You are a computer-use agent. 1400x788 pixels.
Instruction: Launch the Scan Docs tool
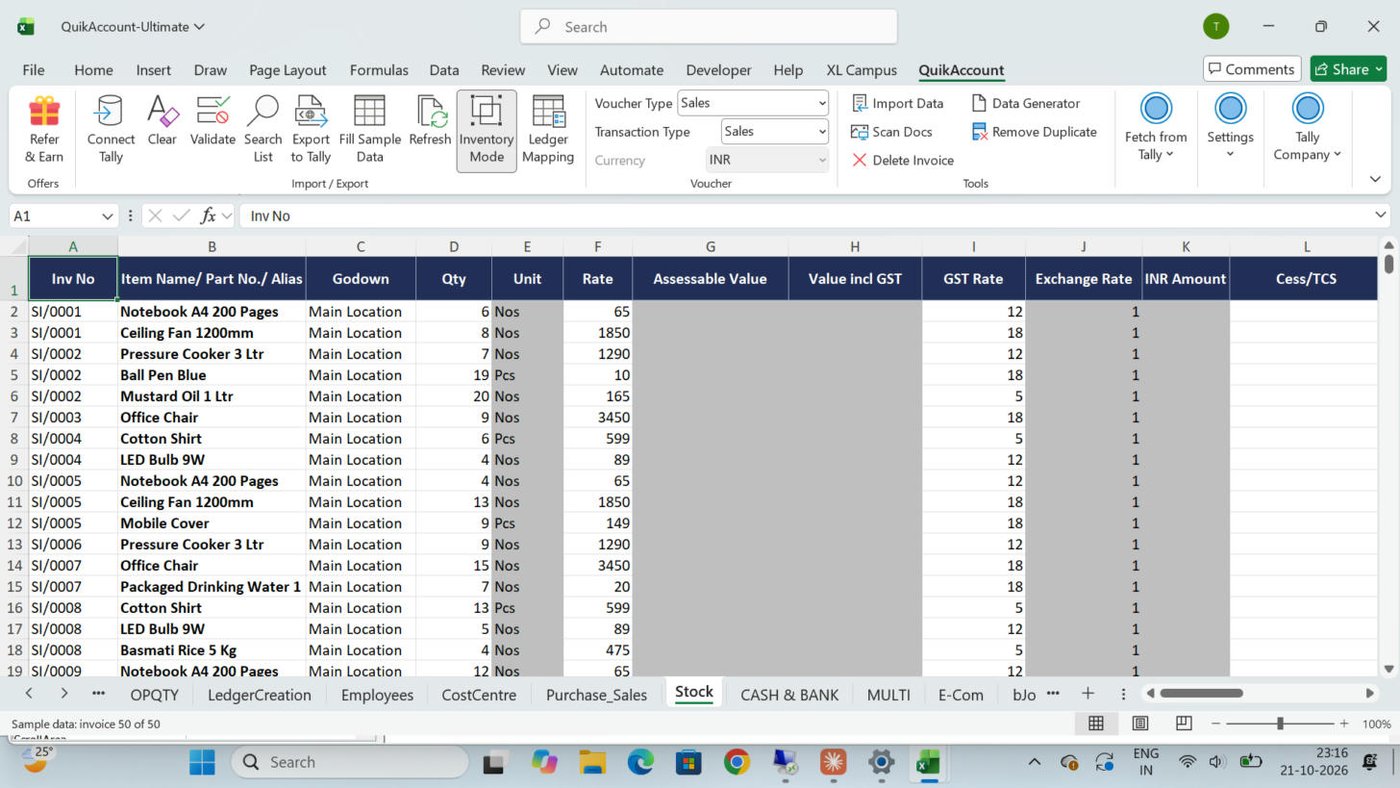click(x=891, y=132)
